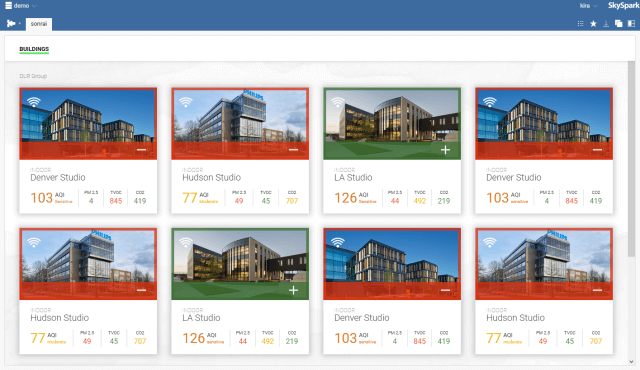Click wifi icon on top-left Denver Studio card
This screenshot has width=640, height=370.
coord(34,102)
